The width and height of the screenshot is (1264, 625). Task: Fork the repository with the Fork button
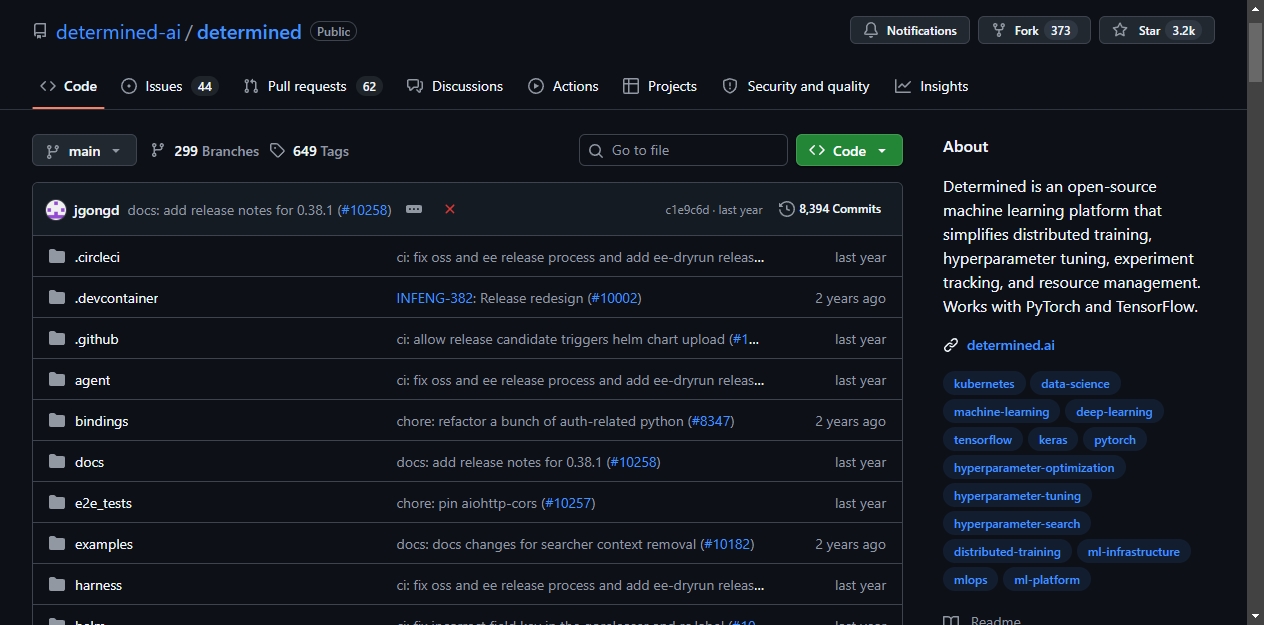coord(1034,31)
